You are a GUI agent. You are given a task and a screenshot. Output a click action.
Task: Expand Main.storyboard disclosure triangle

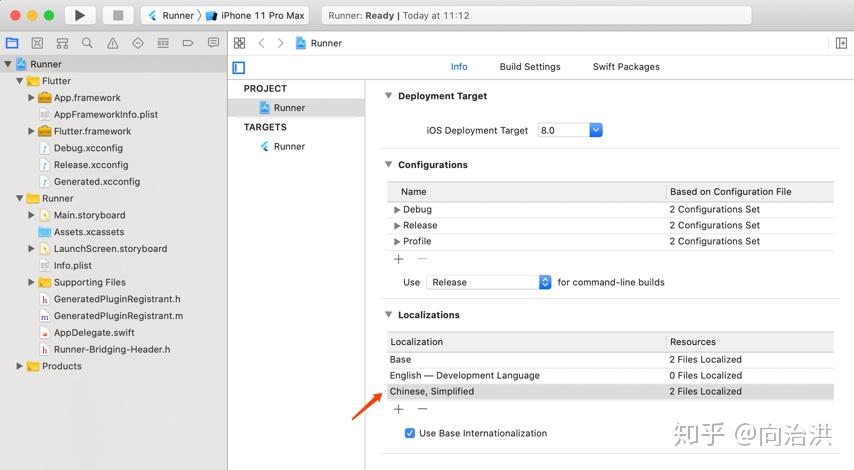[31, 215]
